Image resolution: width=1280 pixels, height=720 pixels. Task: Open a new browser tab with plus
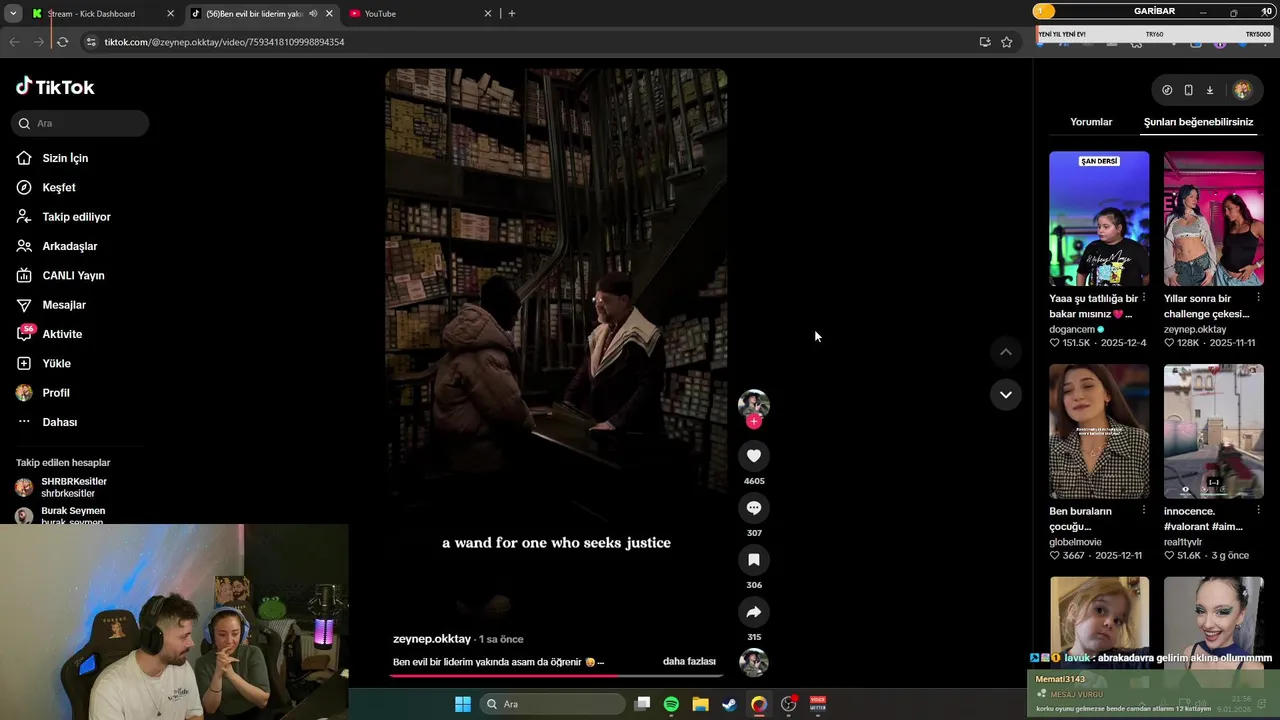tap(512, 14)
